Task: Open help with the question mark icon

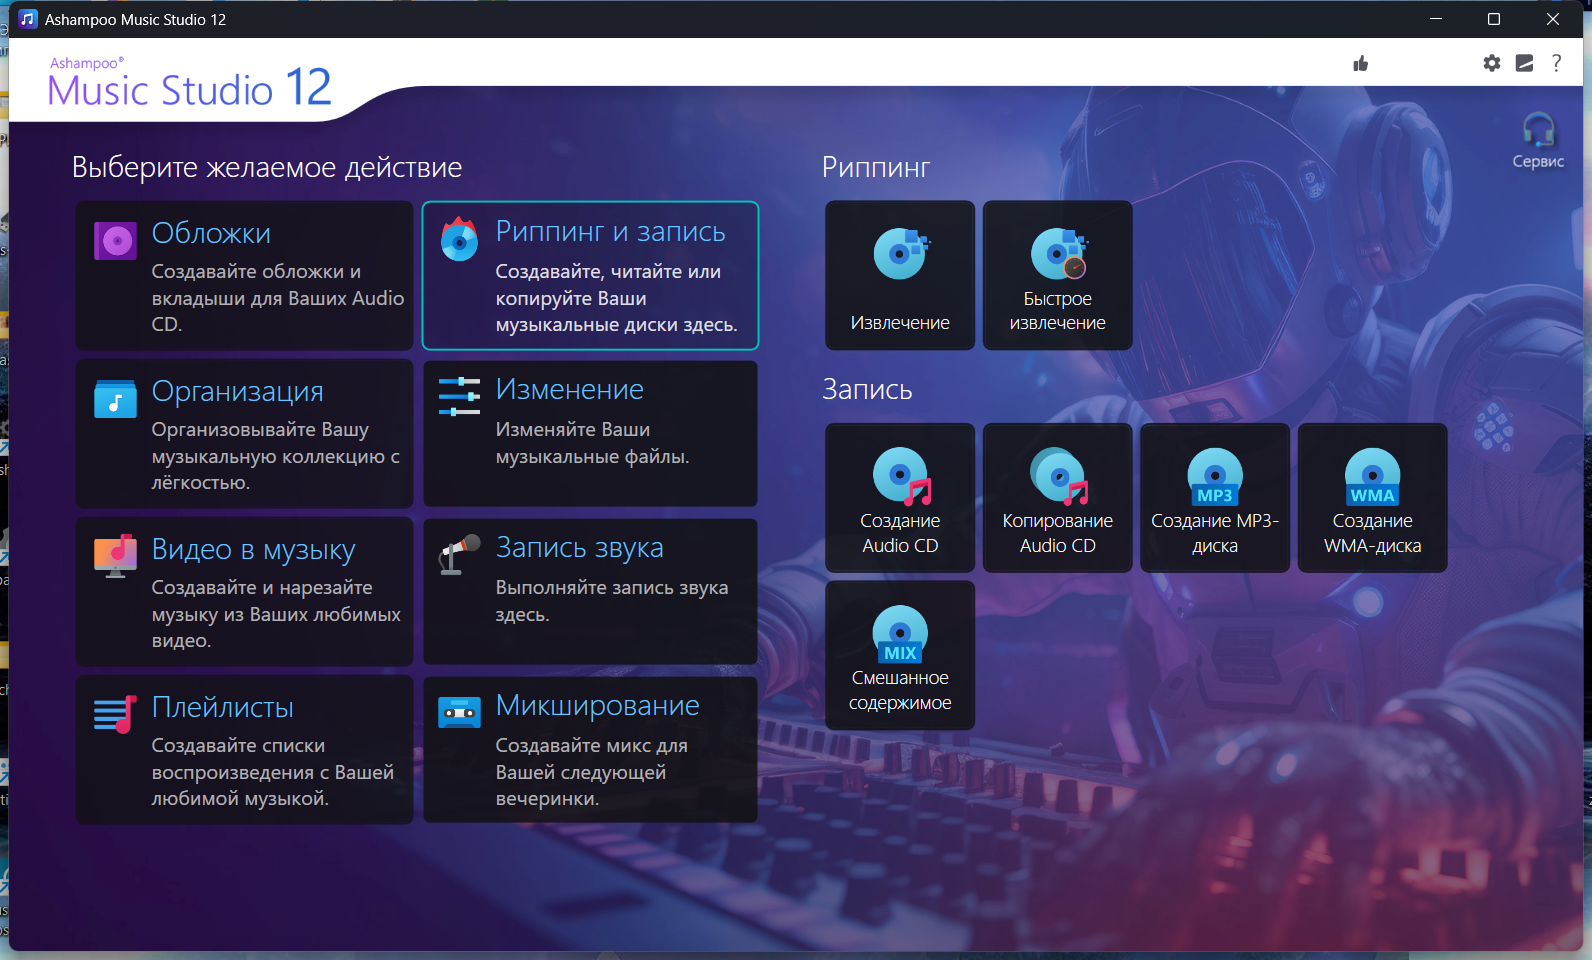Action: pyautogui.click(x=1556, y=63)
